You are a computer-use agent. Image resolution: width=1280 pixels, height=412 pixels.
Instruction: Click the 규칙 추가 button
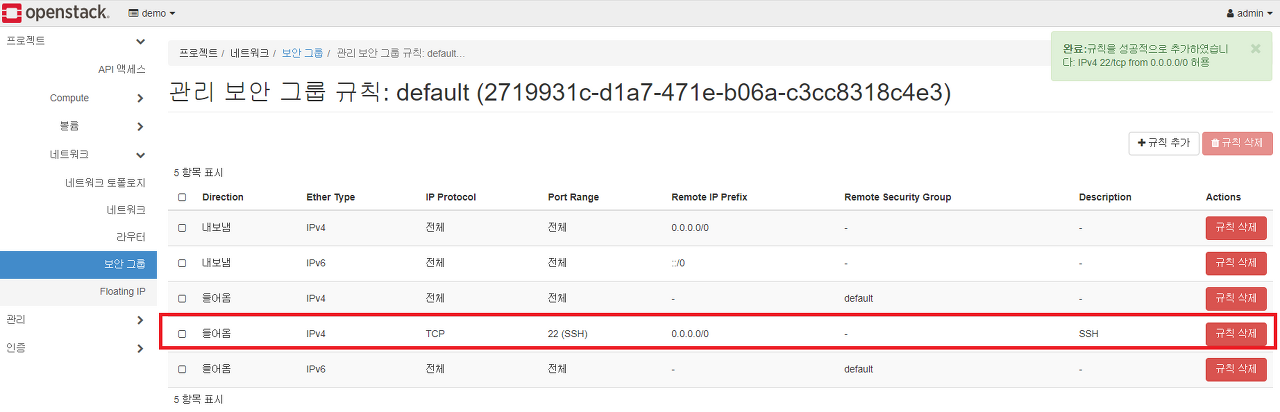(1163, 143)
